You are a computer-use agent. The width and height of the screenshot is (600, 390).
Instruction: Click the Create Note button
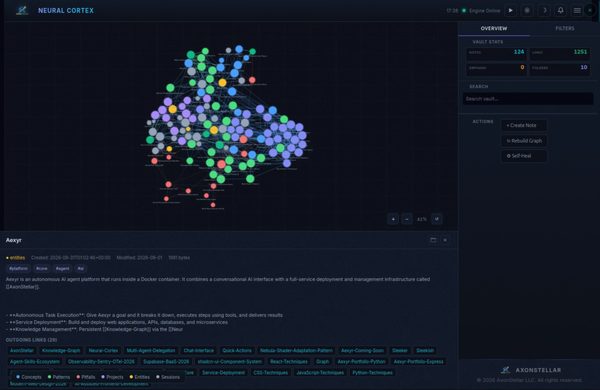[524, 125]
